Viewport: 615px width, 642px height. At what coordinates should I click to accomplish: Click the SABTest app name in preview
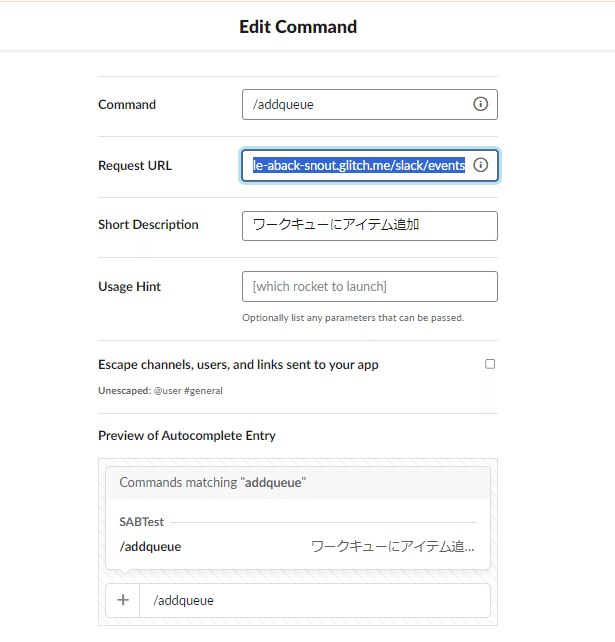pyautogui.click(x=141, y=522)
